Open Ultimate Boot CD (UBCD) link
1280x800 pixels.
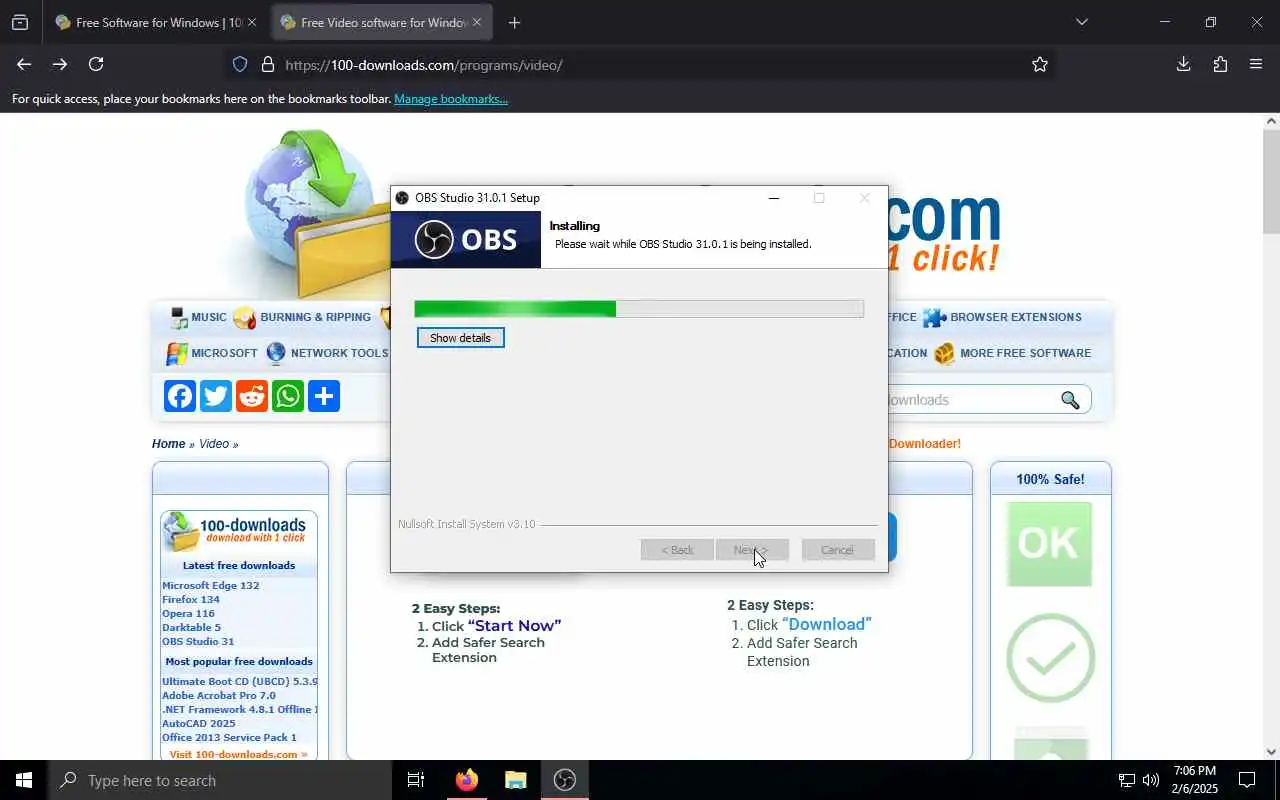point(240,682)
